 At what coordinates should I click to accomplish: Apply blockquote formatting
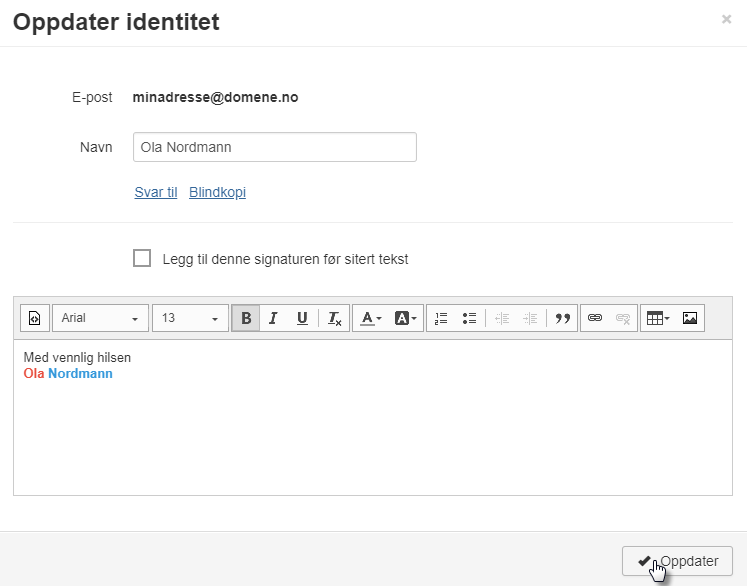(x=563, y=318)
